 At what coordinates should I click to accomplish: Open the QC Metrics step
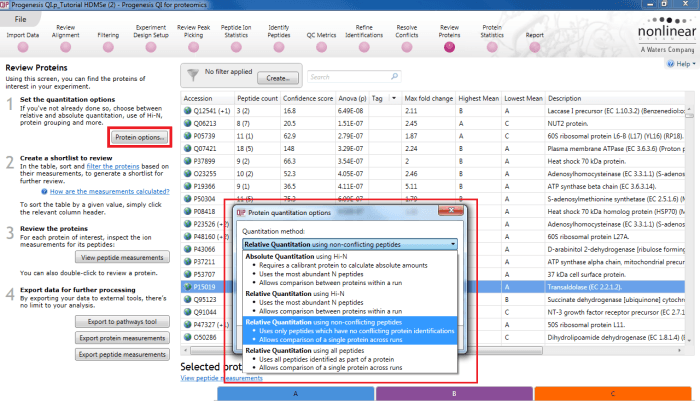click(x=321, y=47)
